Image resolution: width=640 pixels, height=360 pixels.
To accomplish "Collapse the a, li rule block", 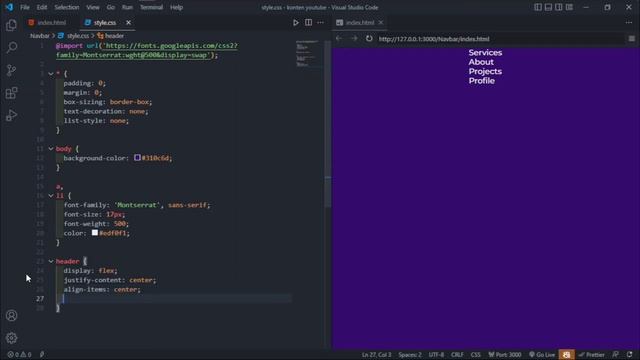I will pos(51,196).
